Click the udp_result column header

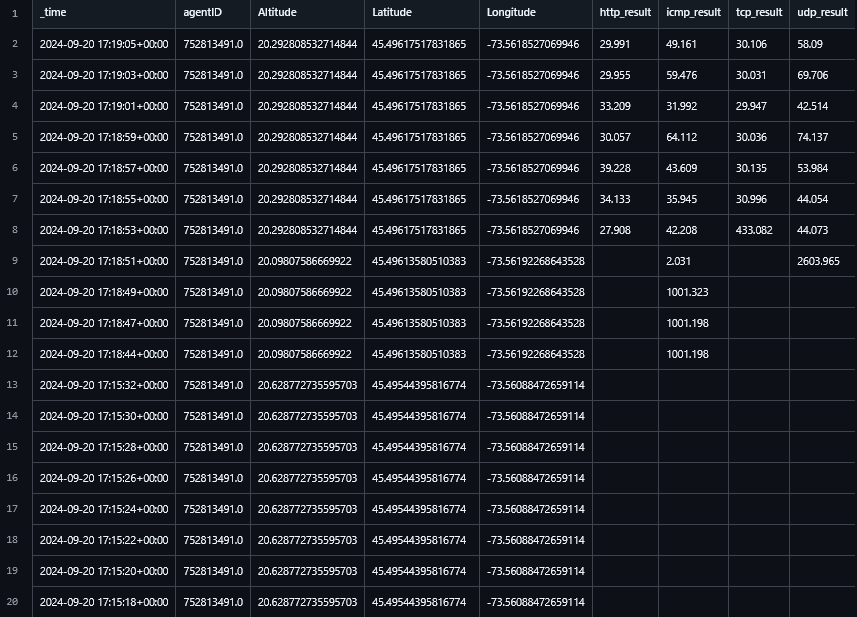point(823,13)
